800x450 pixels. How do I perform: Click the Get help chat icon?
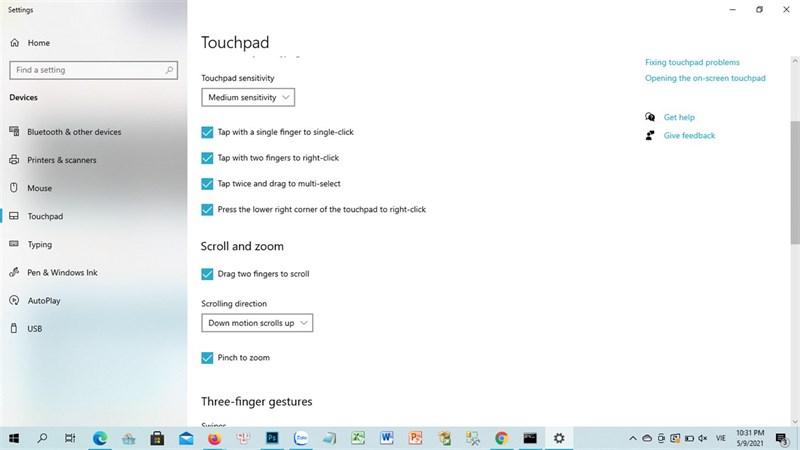(649, 117)
